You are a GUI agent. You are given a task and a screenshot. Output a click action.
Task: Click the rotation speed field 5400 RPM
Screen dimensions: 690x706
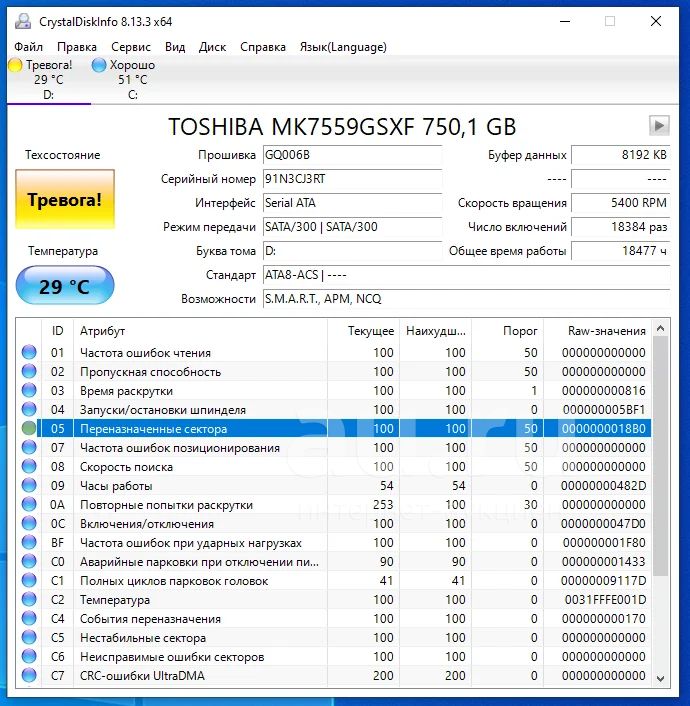tap(621, 203)
